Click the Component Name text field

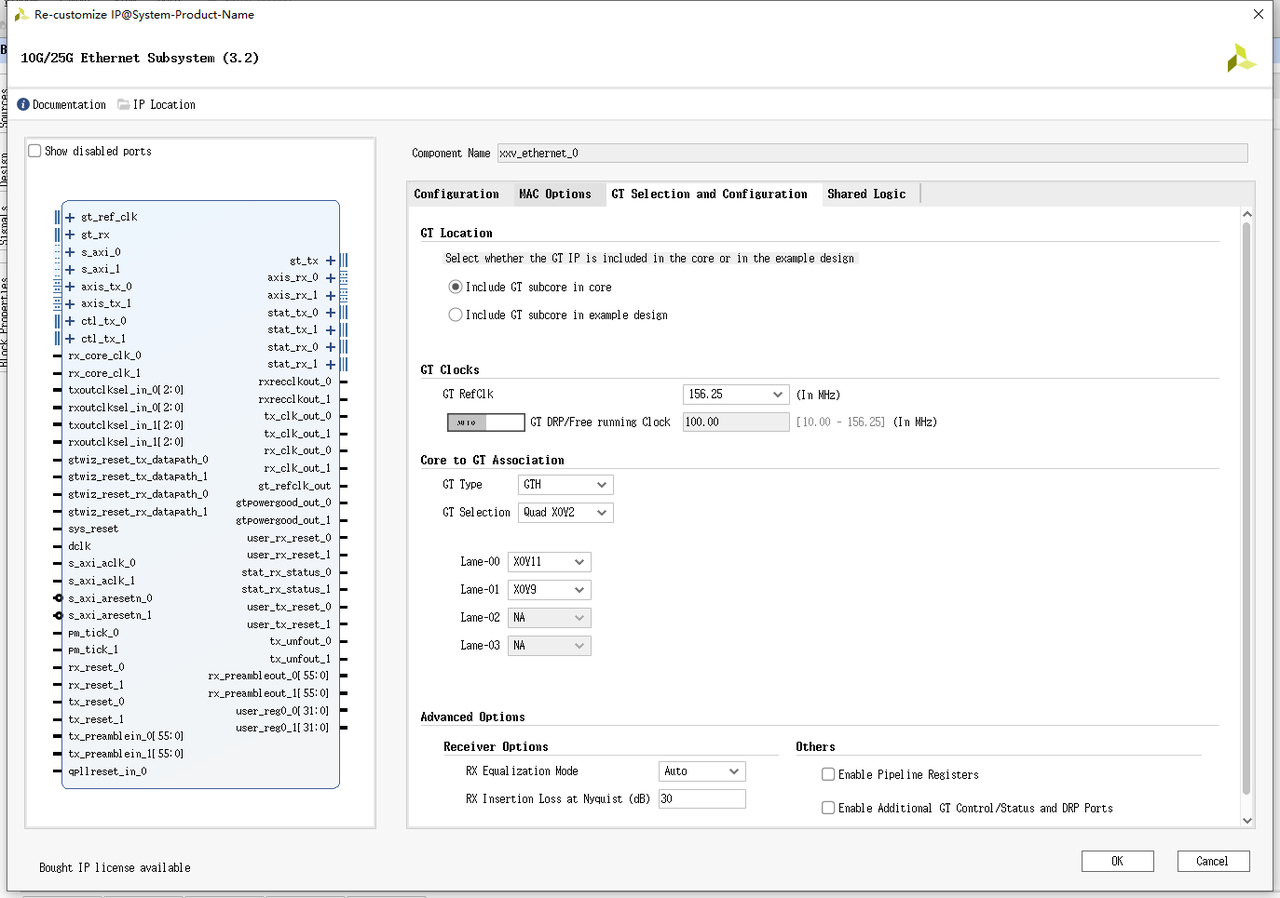tap(872, 153)
